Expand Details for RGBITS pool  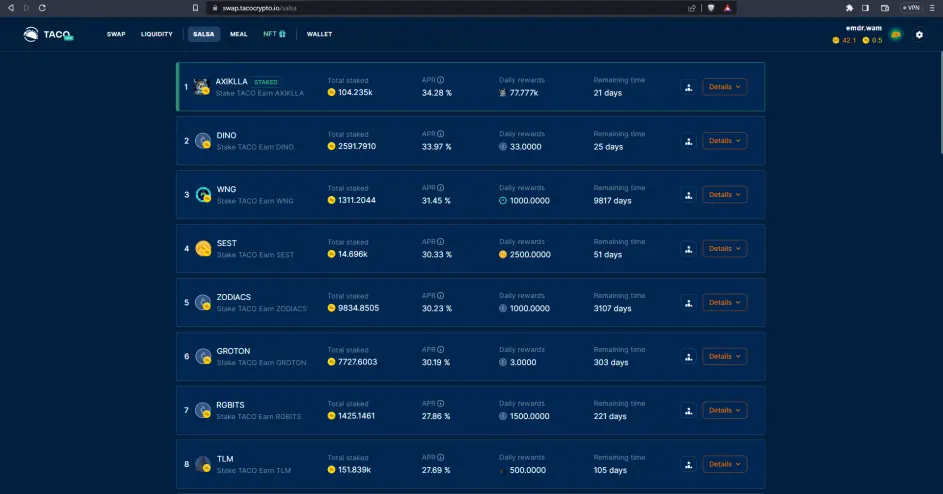click(724, 410)
